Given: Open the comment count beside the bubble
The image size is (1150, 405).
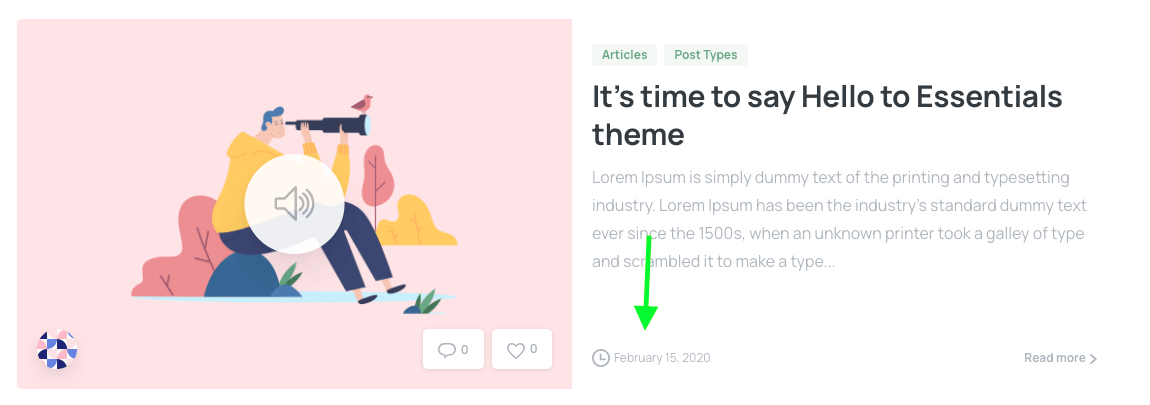Looking at the screenshot, I should (464, 349).
